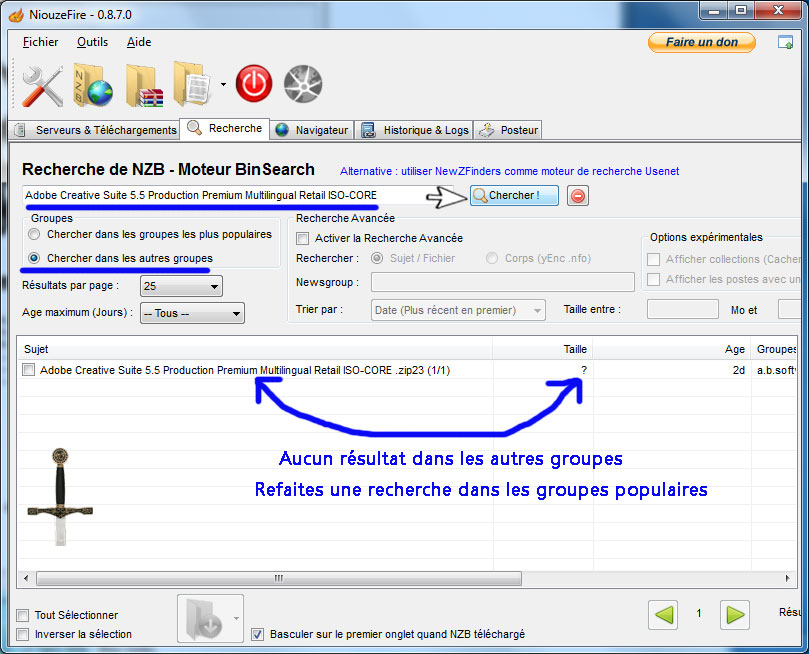The width and height of the screenshot is (809, 654).
Task: Open the Trier par dropdown
Action: coord(458,310)
